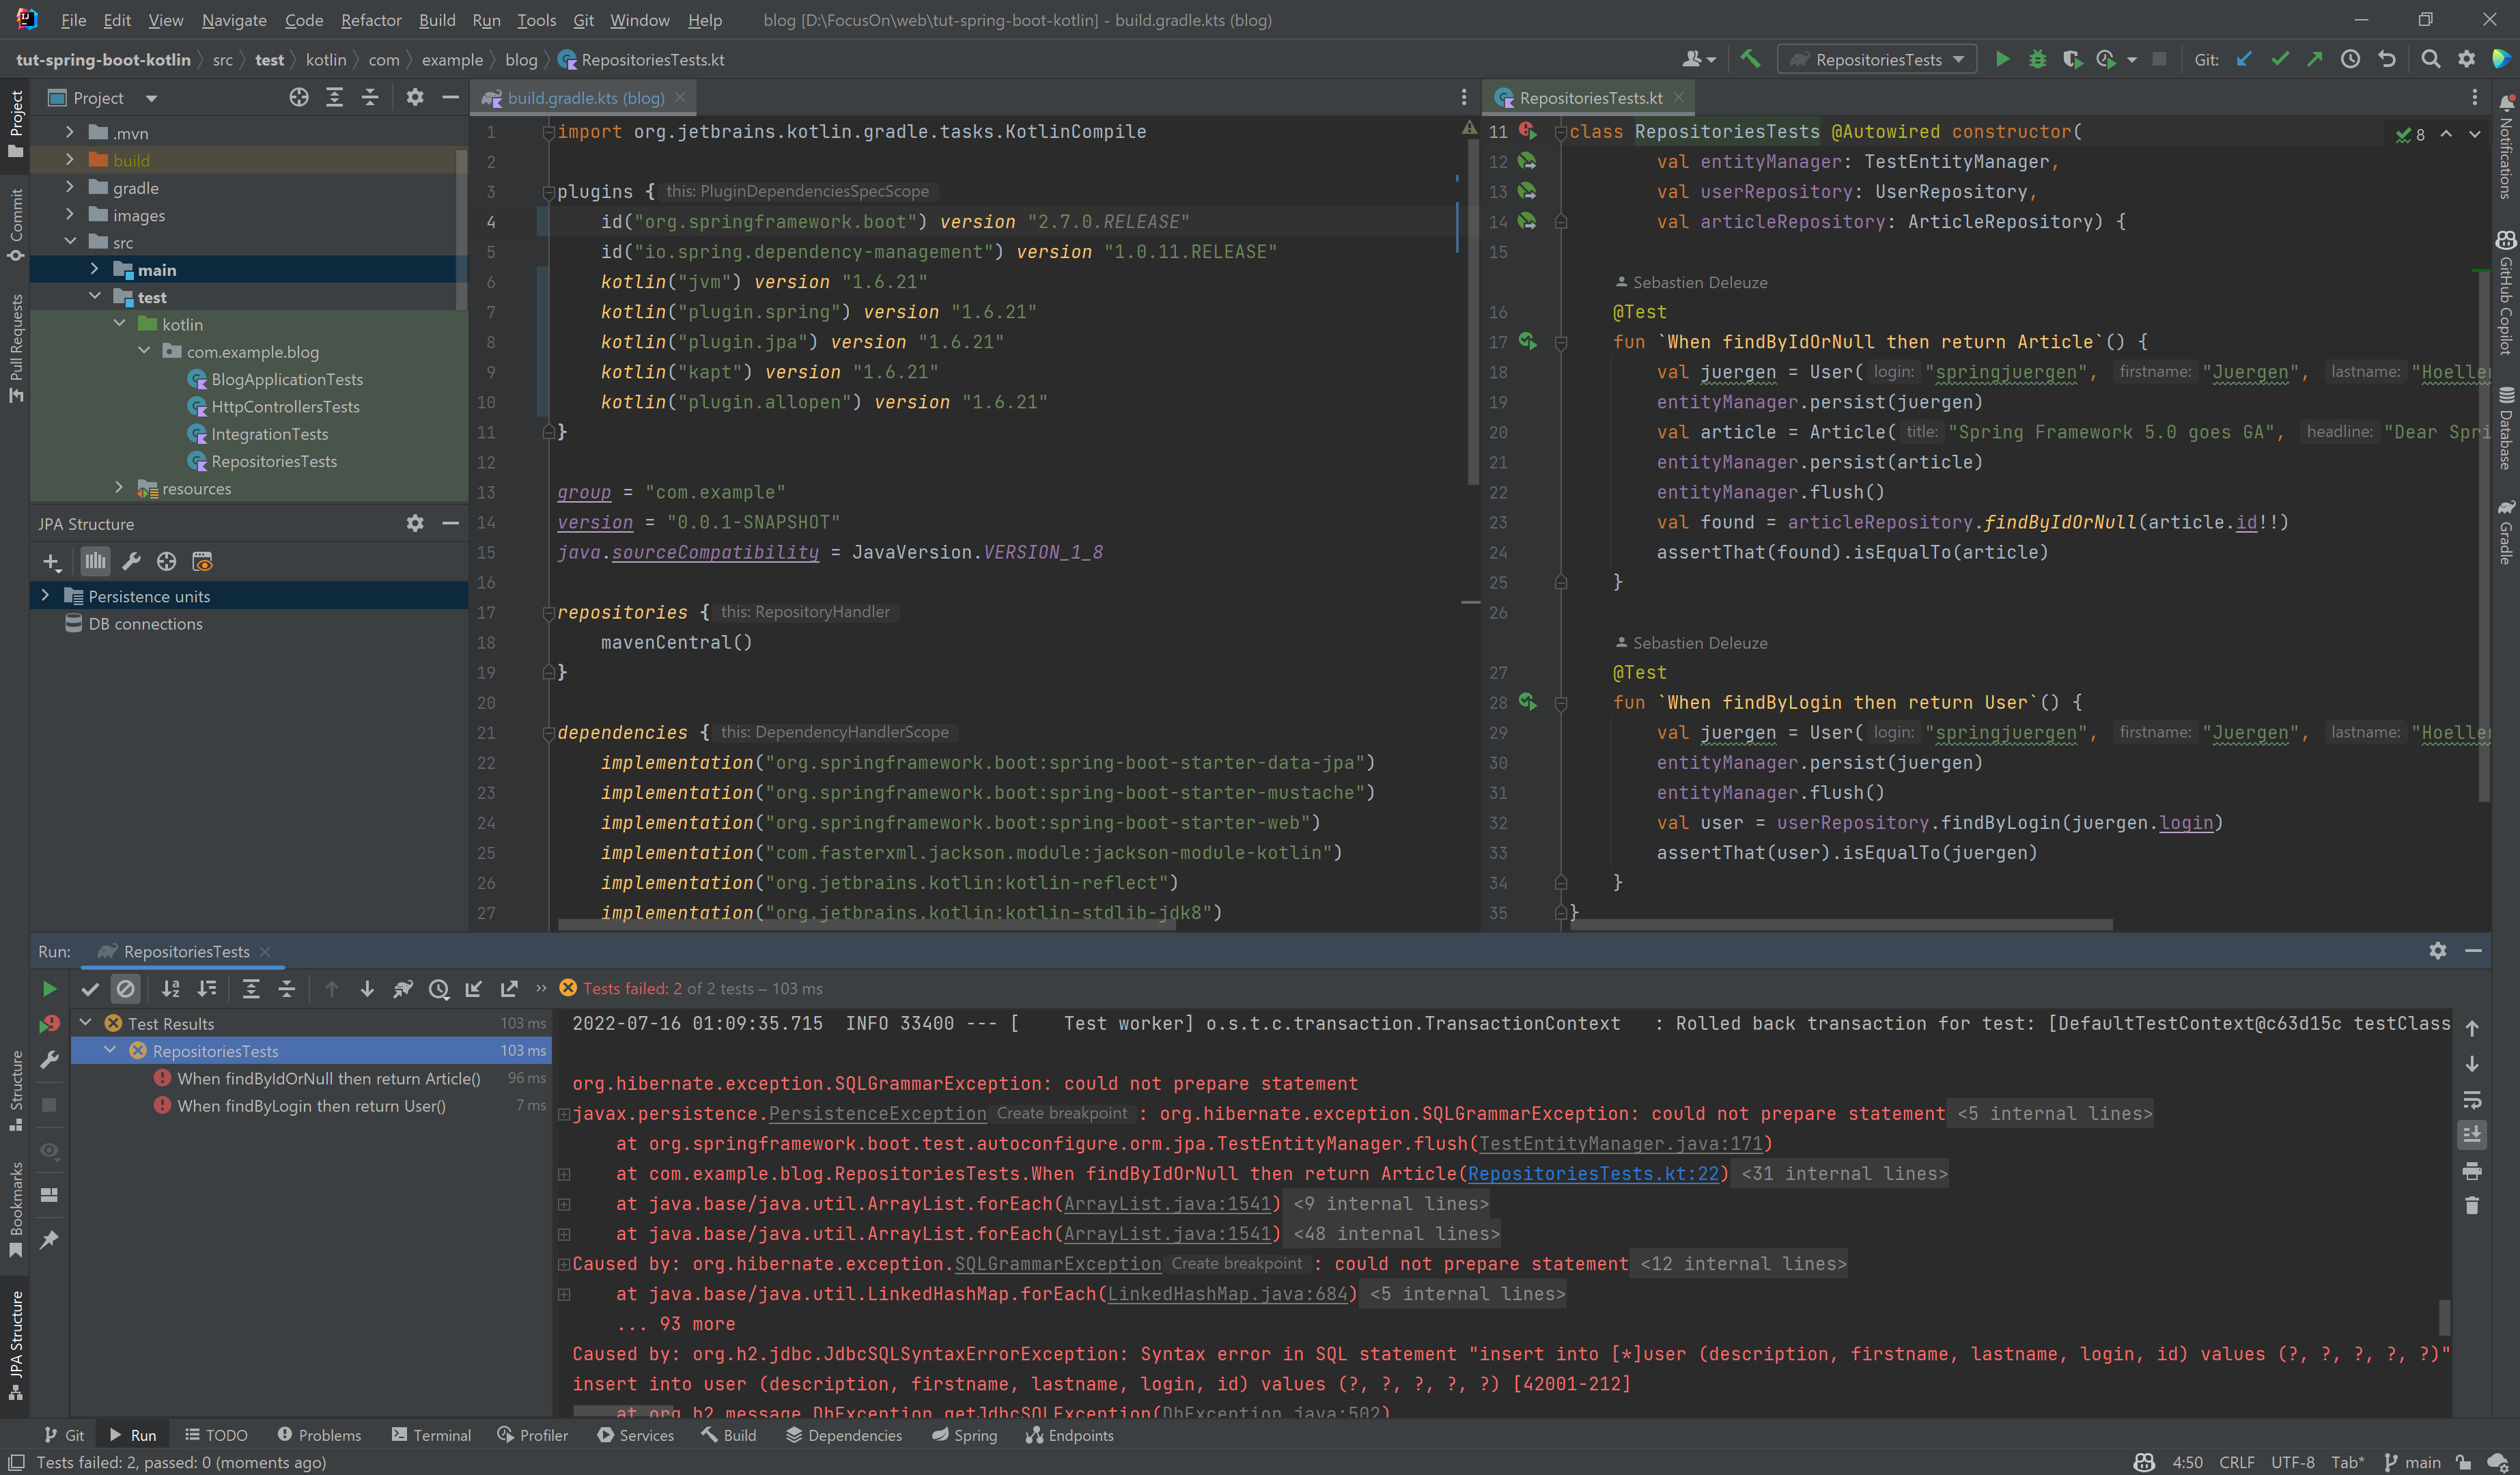Open the Refactor menu
2520x1475 pixels.
(370, 20)
